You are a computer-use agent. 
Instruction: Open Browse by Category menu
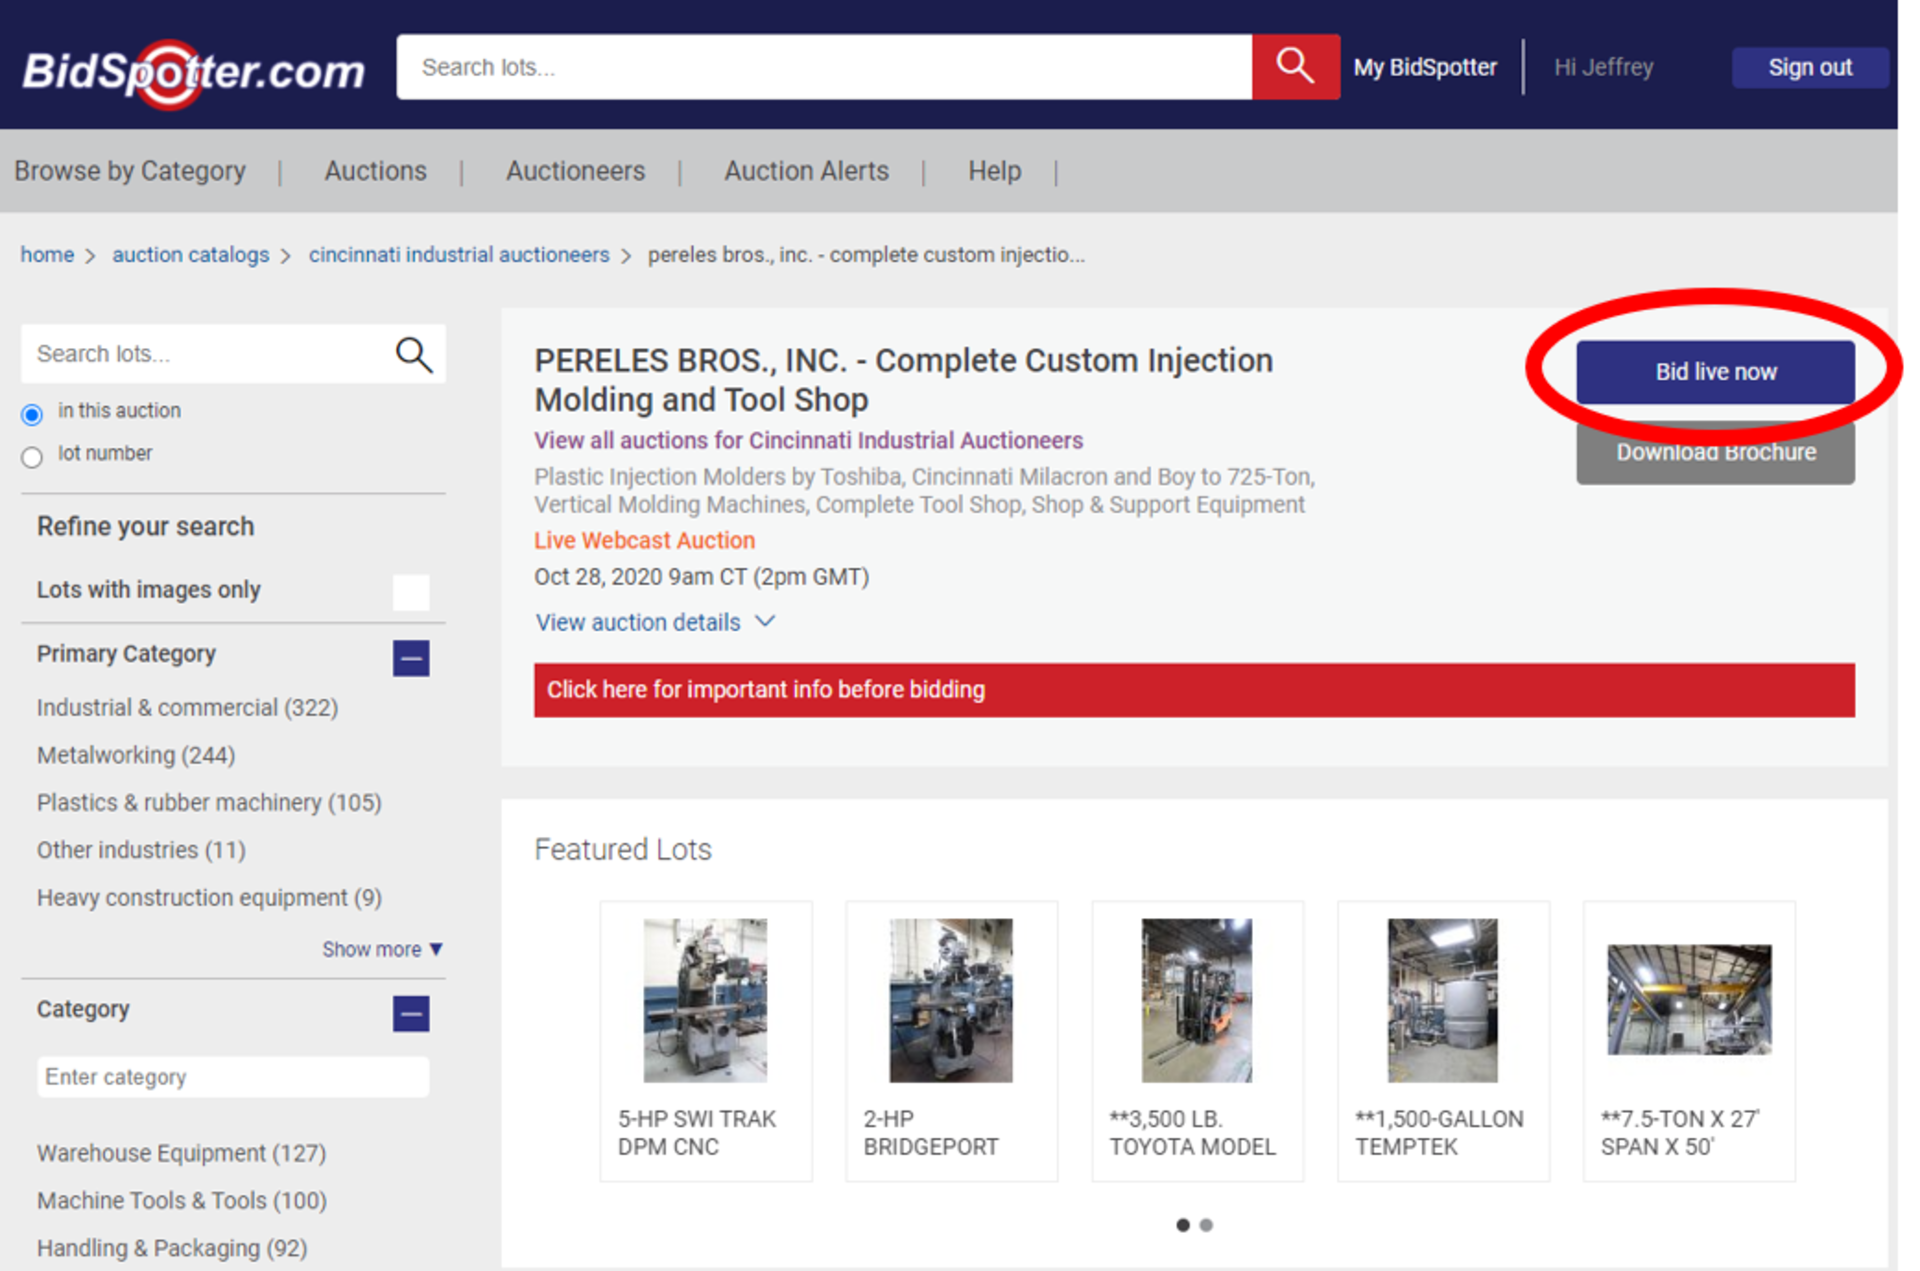[x=130, y=171]
